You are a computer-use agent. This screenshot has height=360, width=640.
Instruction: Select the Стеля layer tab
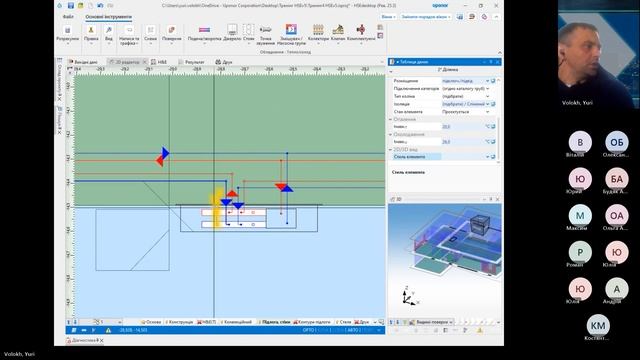343,322
